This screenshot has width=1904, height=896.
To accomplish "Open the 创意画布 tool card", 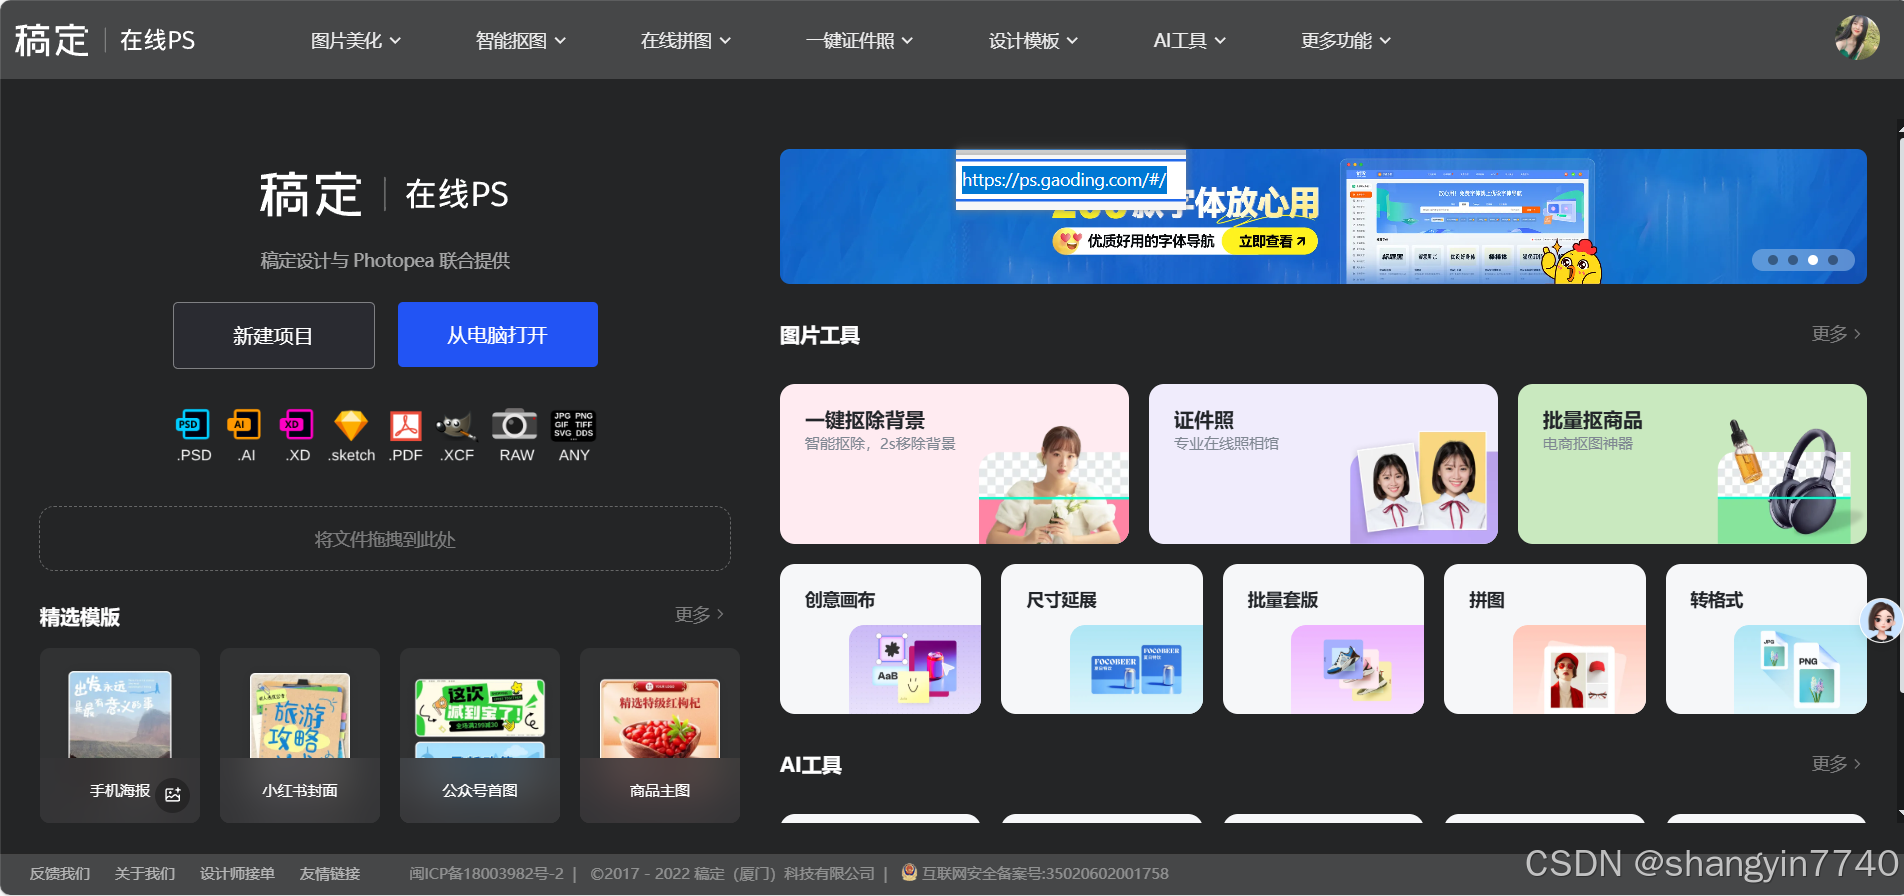I will tap(880, 639).
